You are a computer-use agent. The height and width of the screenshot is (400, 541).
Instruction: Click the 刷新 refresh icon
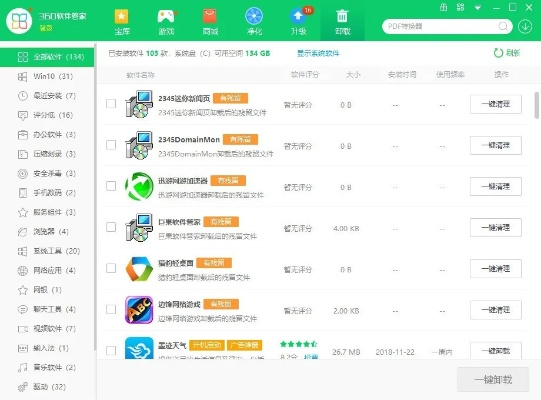click(x=498, y=53)
